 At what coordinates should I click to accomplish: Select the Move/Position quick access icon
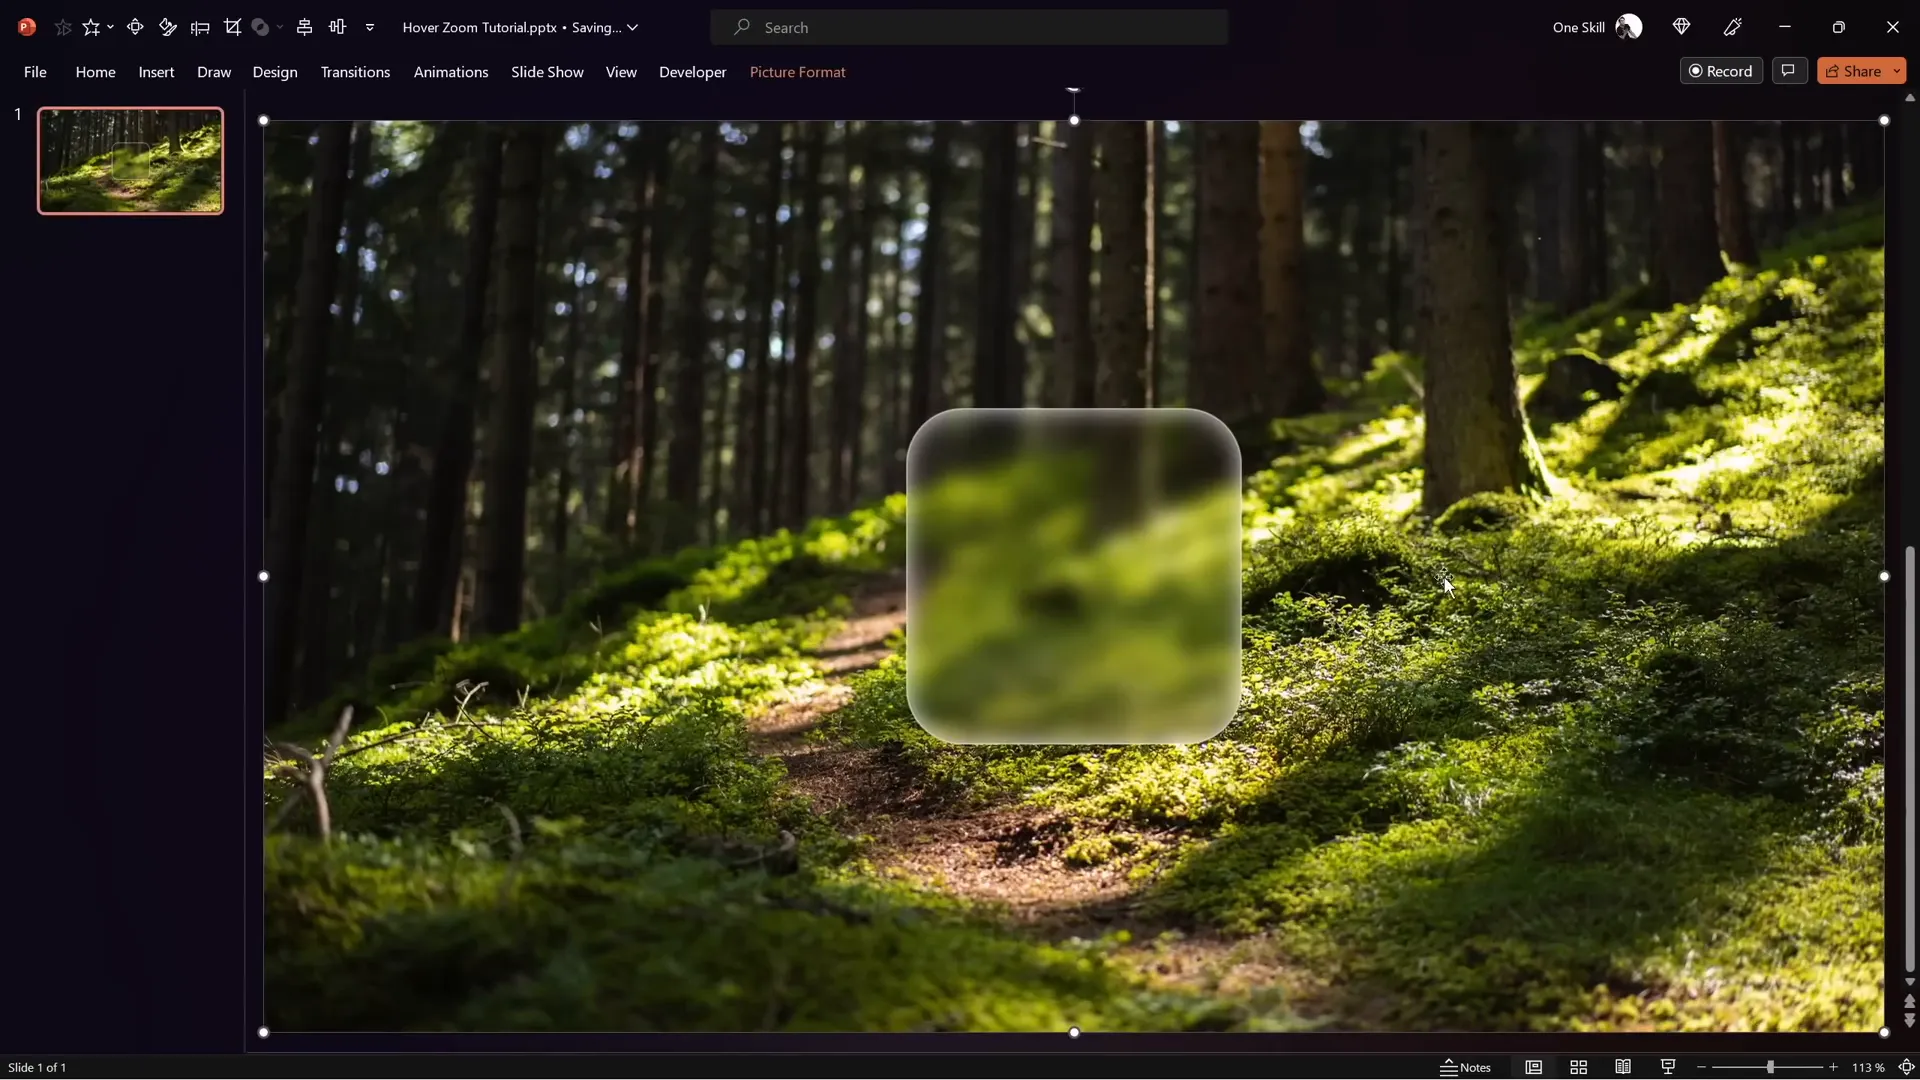pyautogui.click(x=135, y=27)
